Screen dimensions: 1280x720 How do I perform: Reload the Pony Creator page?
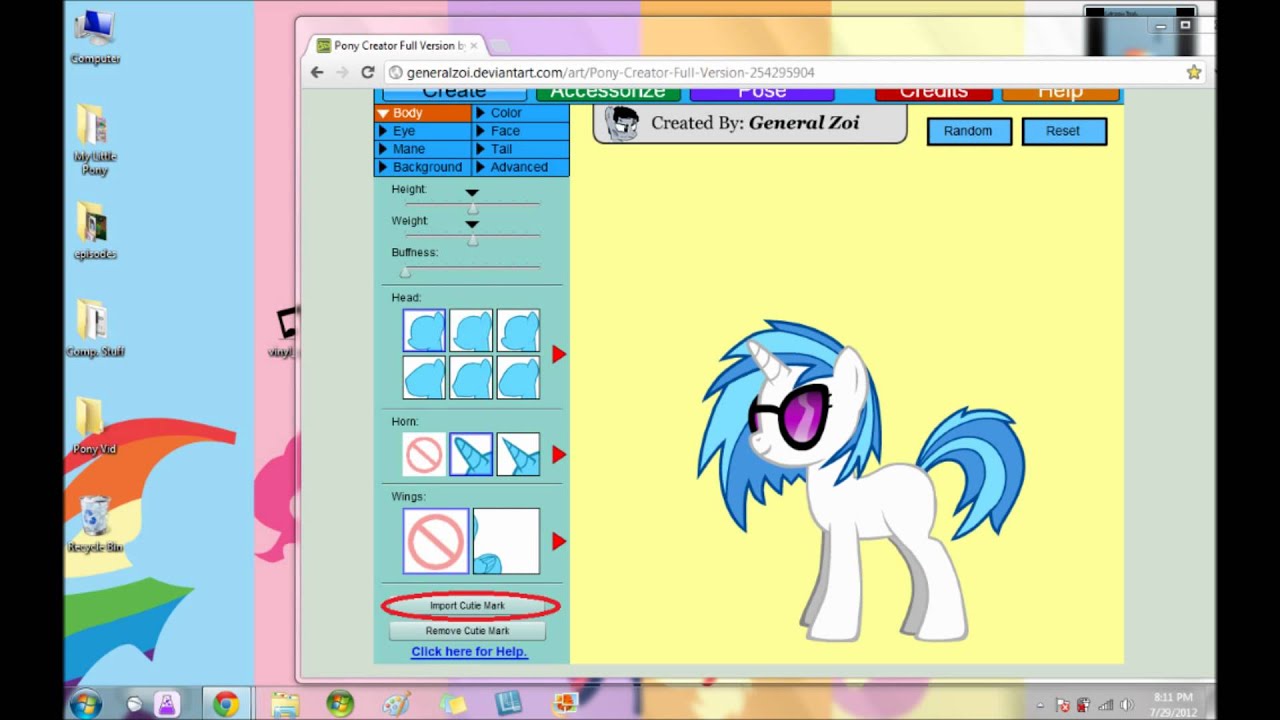click(368, 72)
